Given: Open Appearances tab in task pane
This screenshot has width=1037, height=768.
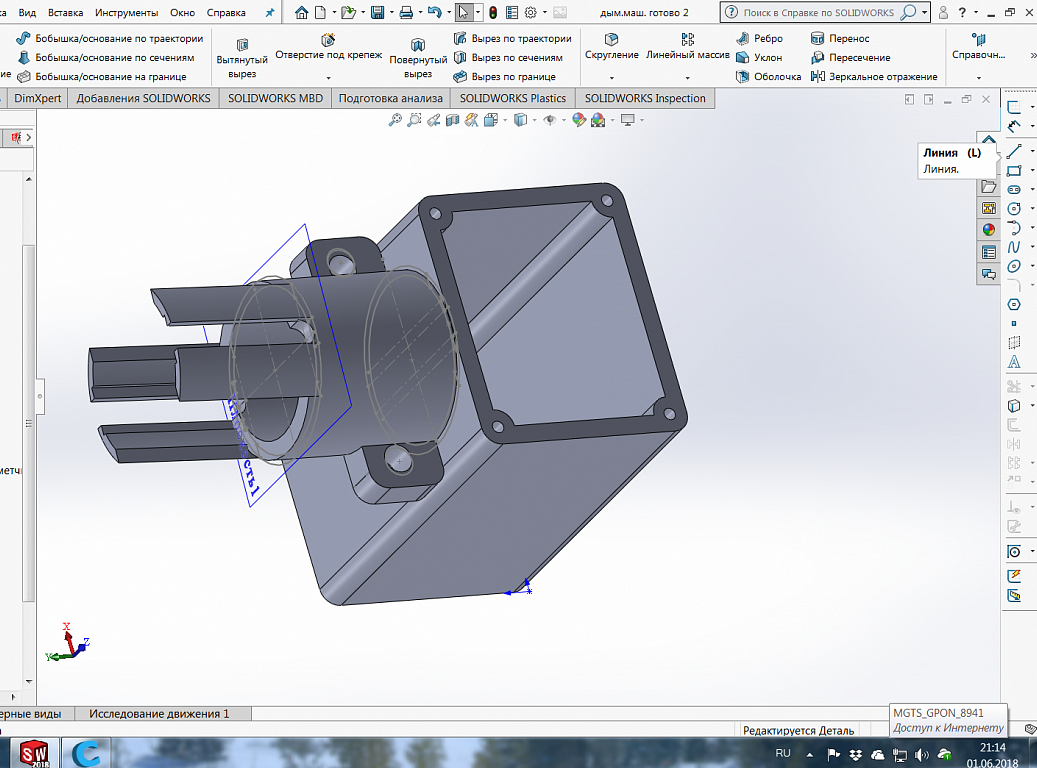Looking at the screenshot, I should 989,230.
